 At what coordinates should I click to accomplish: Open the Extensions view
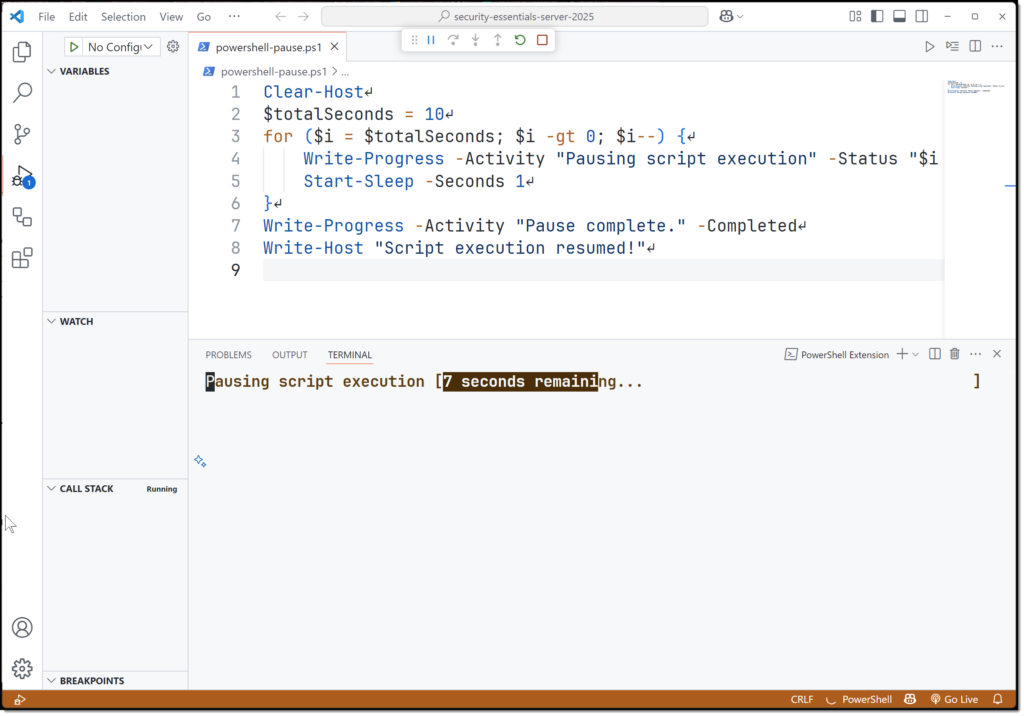[x=22, y=258]
